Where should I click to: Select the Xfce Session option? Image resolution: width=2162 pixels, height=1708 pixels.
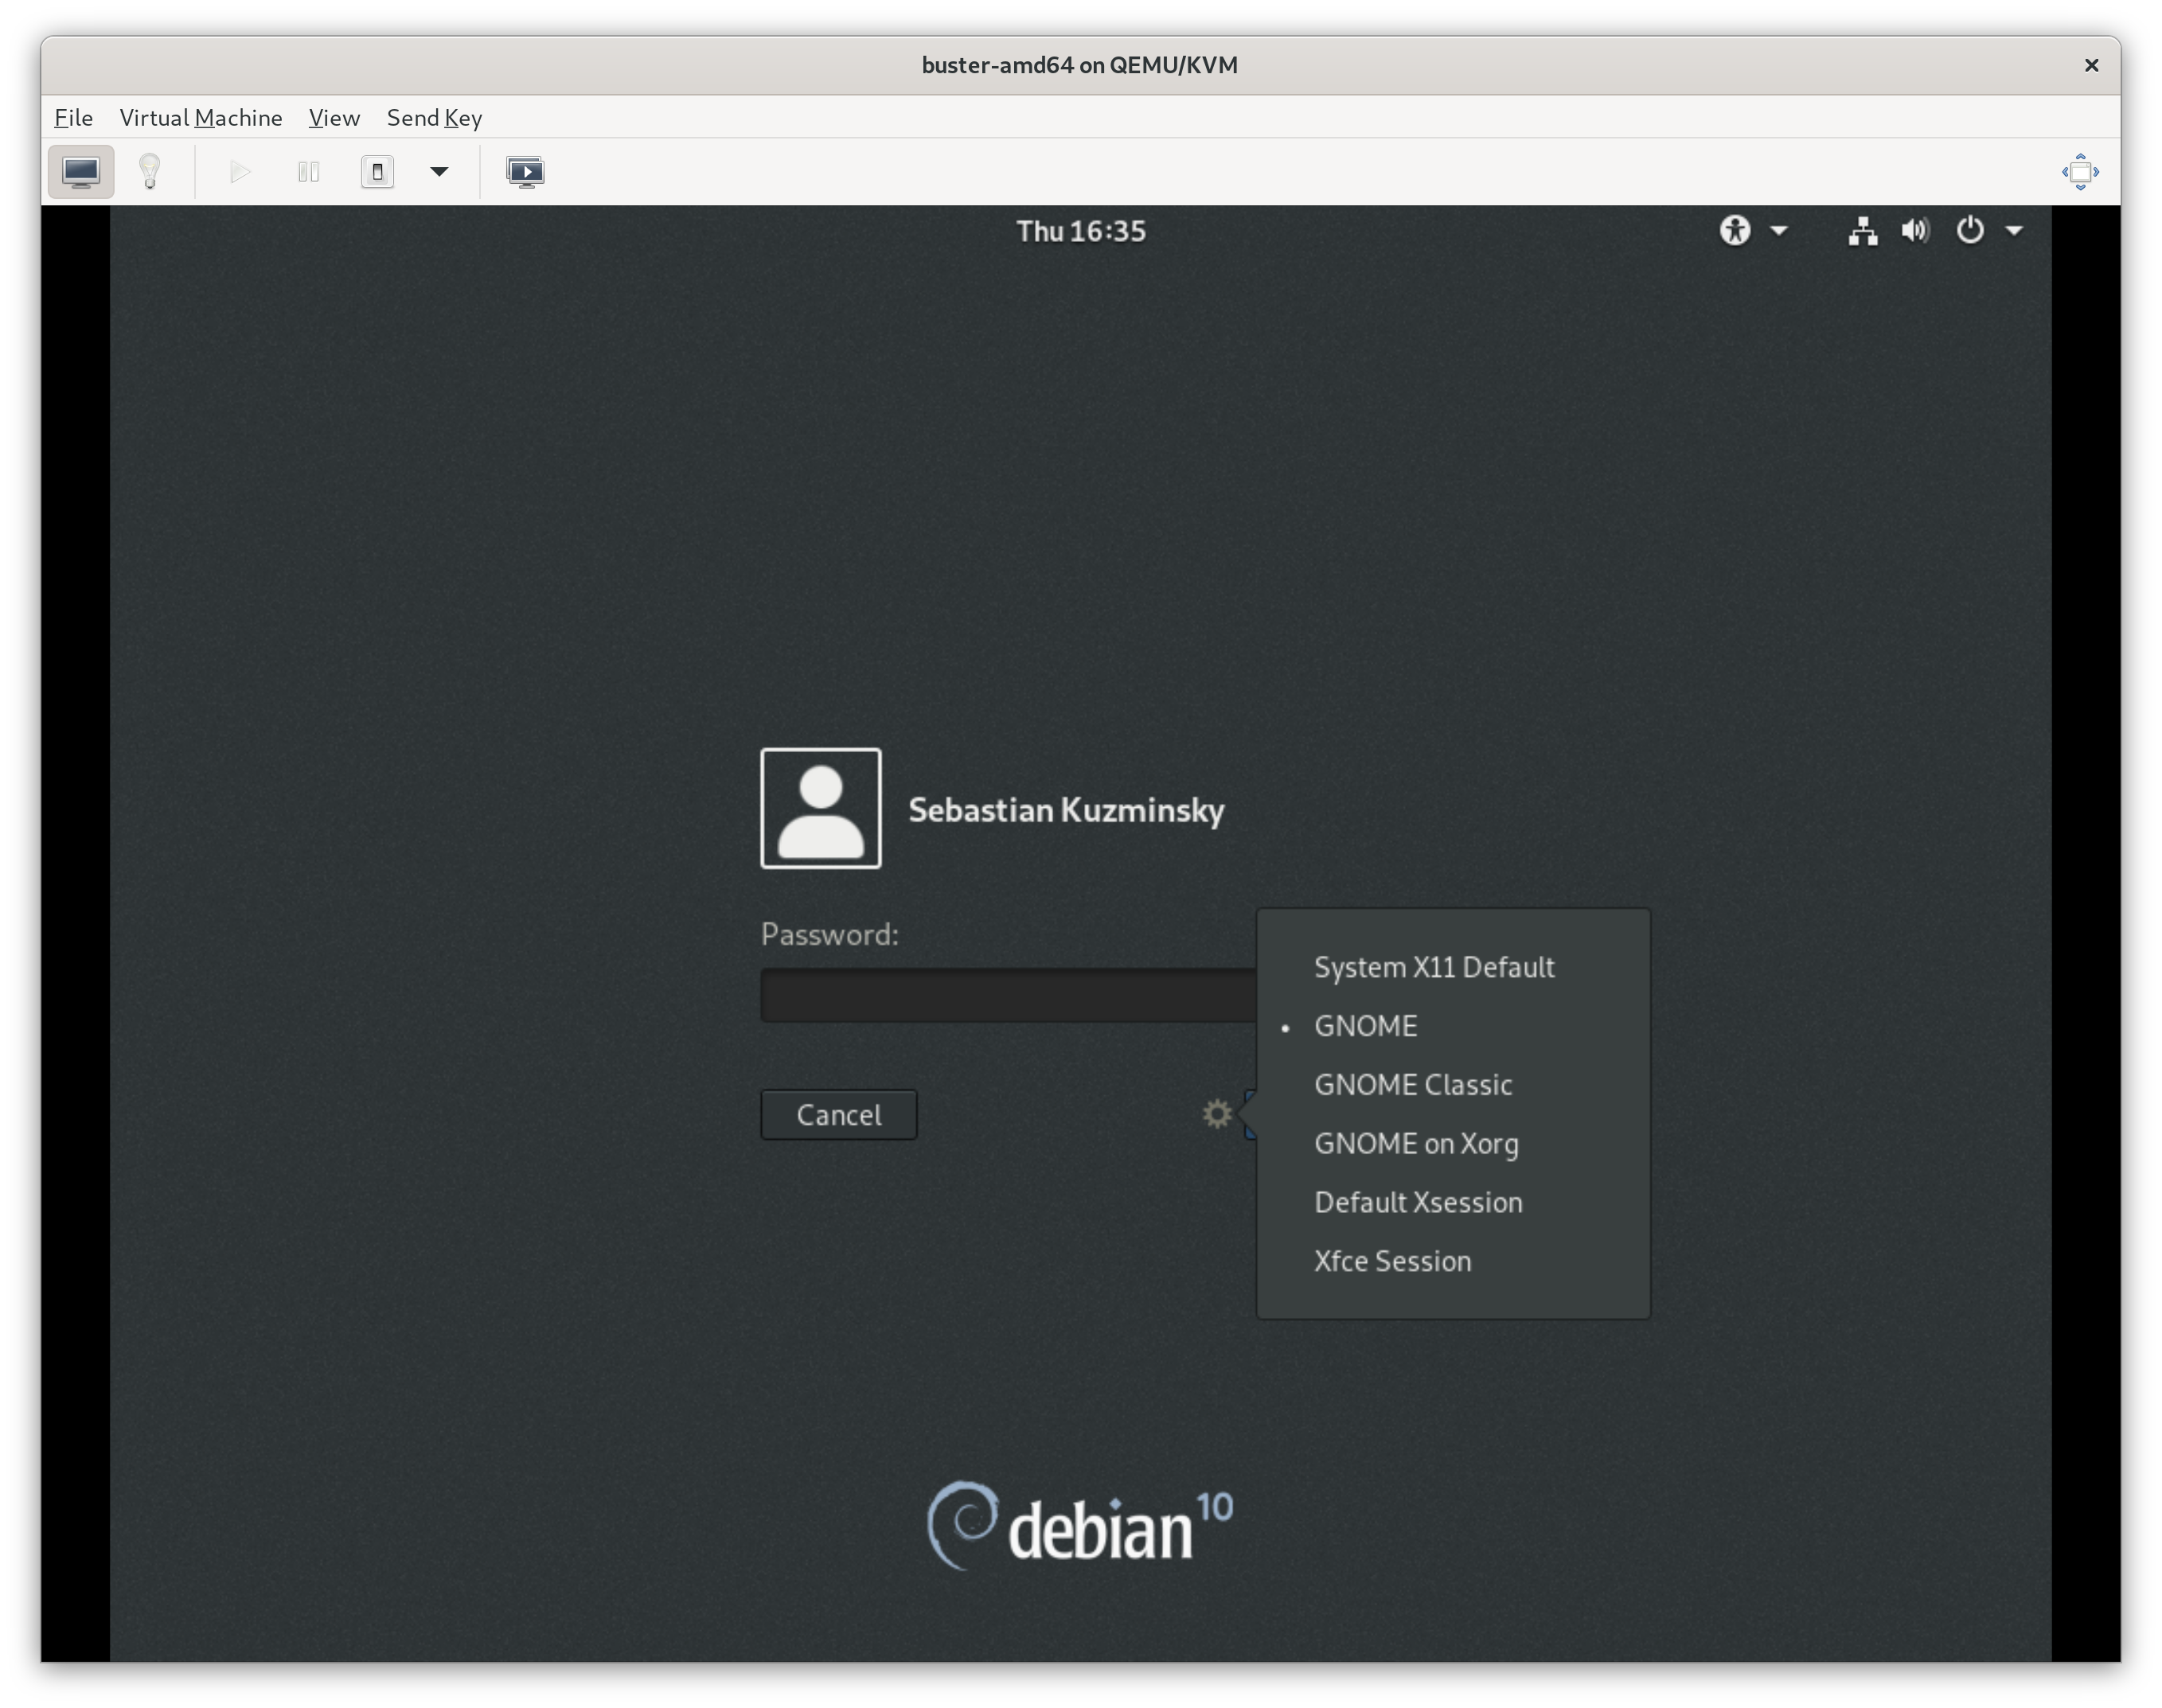pos(1392,1261)
